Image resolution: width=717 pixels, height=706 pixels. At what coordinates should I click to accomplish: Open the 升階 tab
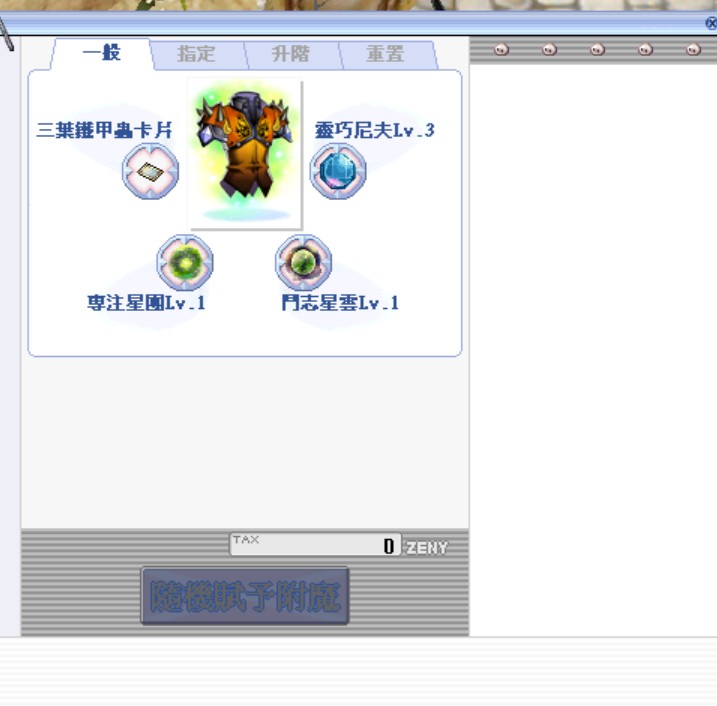[292, 54]
